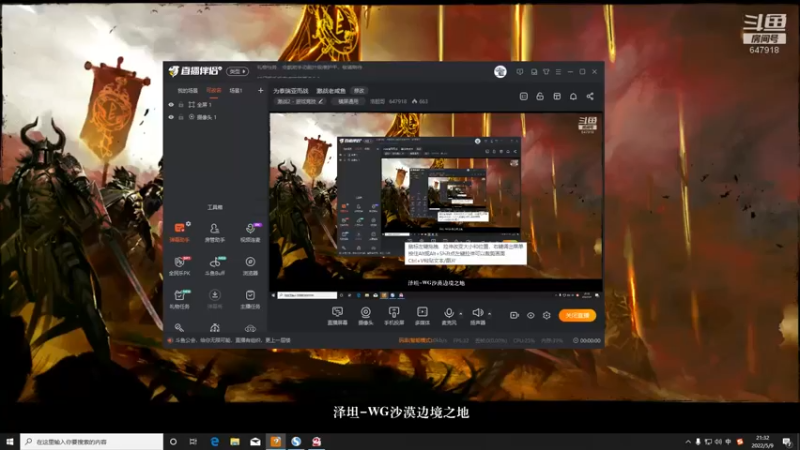Click the 修改 button beside the room title
Image resolution: width=800 pixels, height=450 pixels.
(359, 91)
